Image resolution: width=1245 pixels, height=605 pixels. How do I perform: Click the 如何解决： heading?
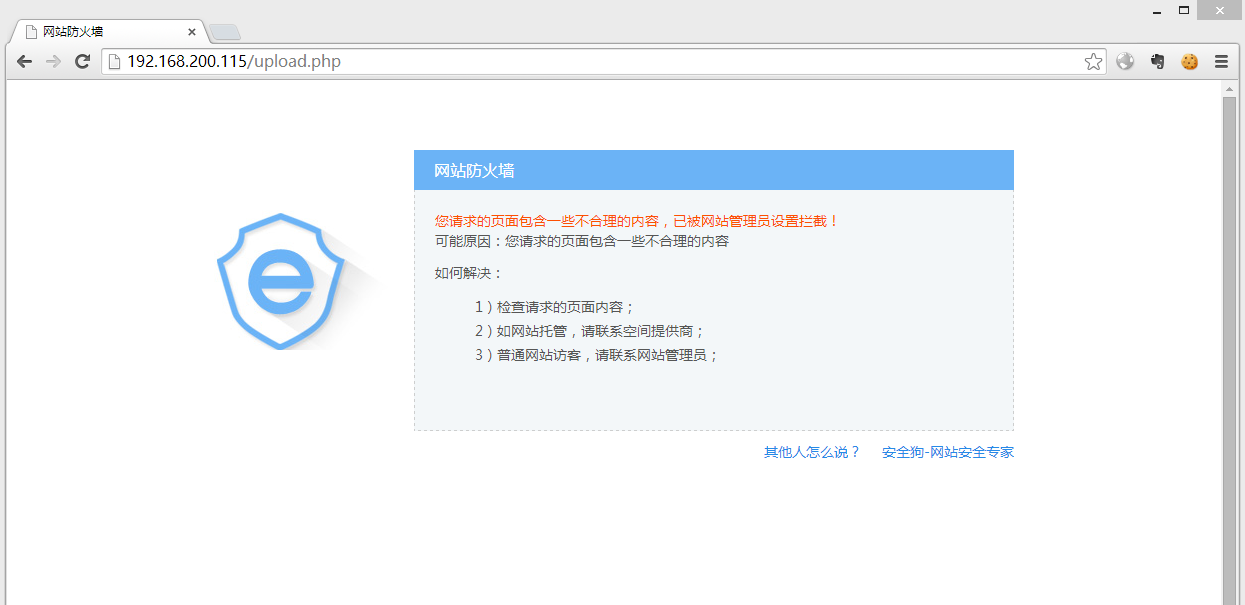(469, 273)
